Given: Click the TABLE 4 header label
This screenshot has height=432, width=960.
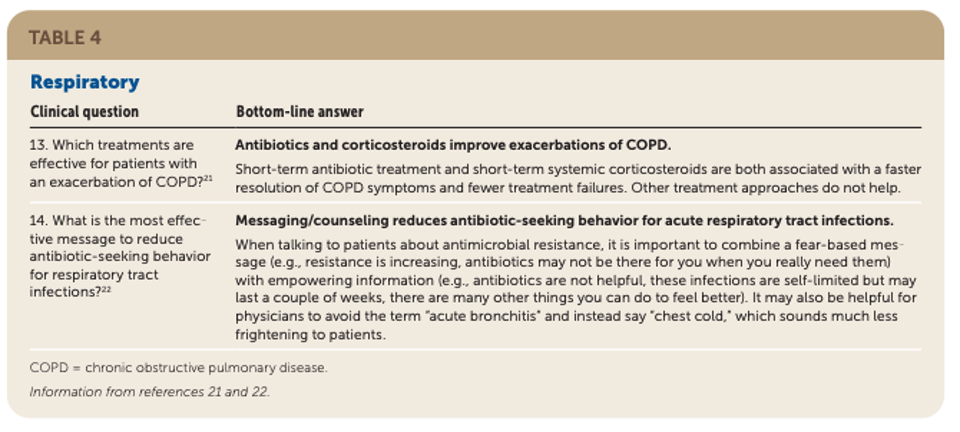Looking at the screenshot, I should click(x=64, y=38).
